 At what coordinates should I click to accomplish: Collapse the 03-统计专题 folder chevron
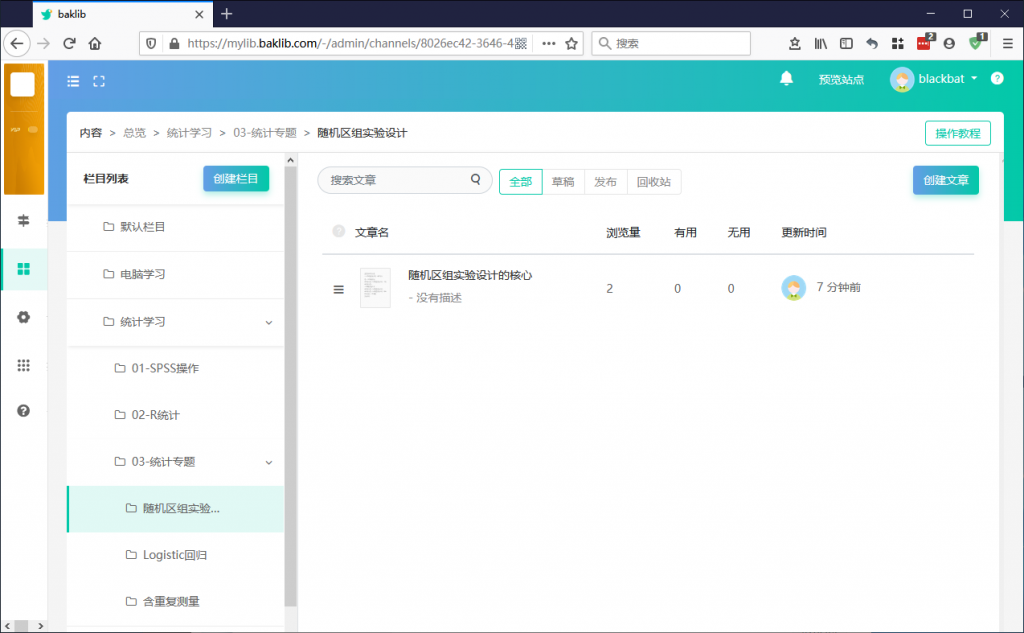tap(268, 462)
